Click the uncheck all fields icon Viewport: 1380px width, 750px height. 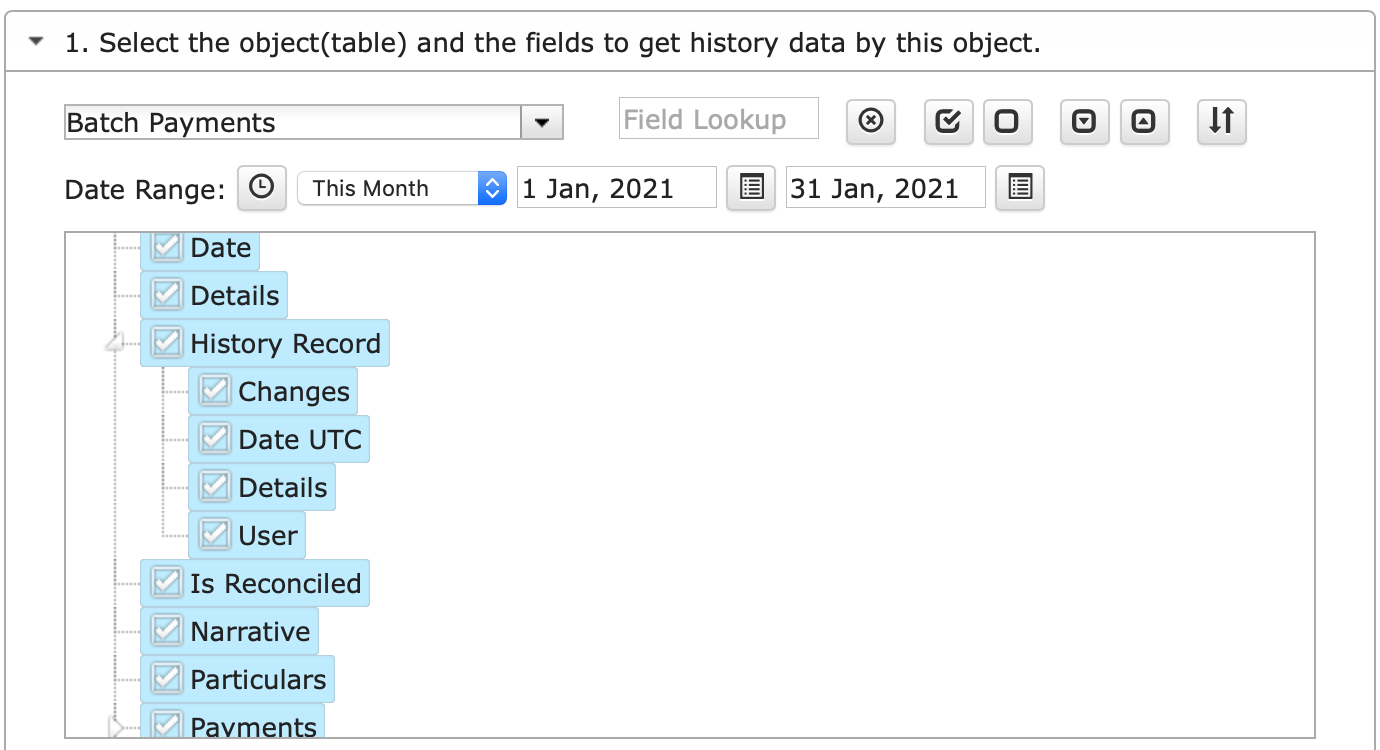click(x=1008, y=122)
